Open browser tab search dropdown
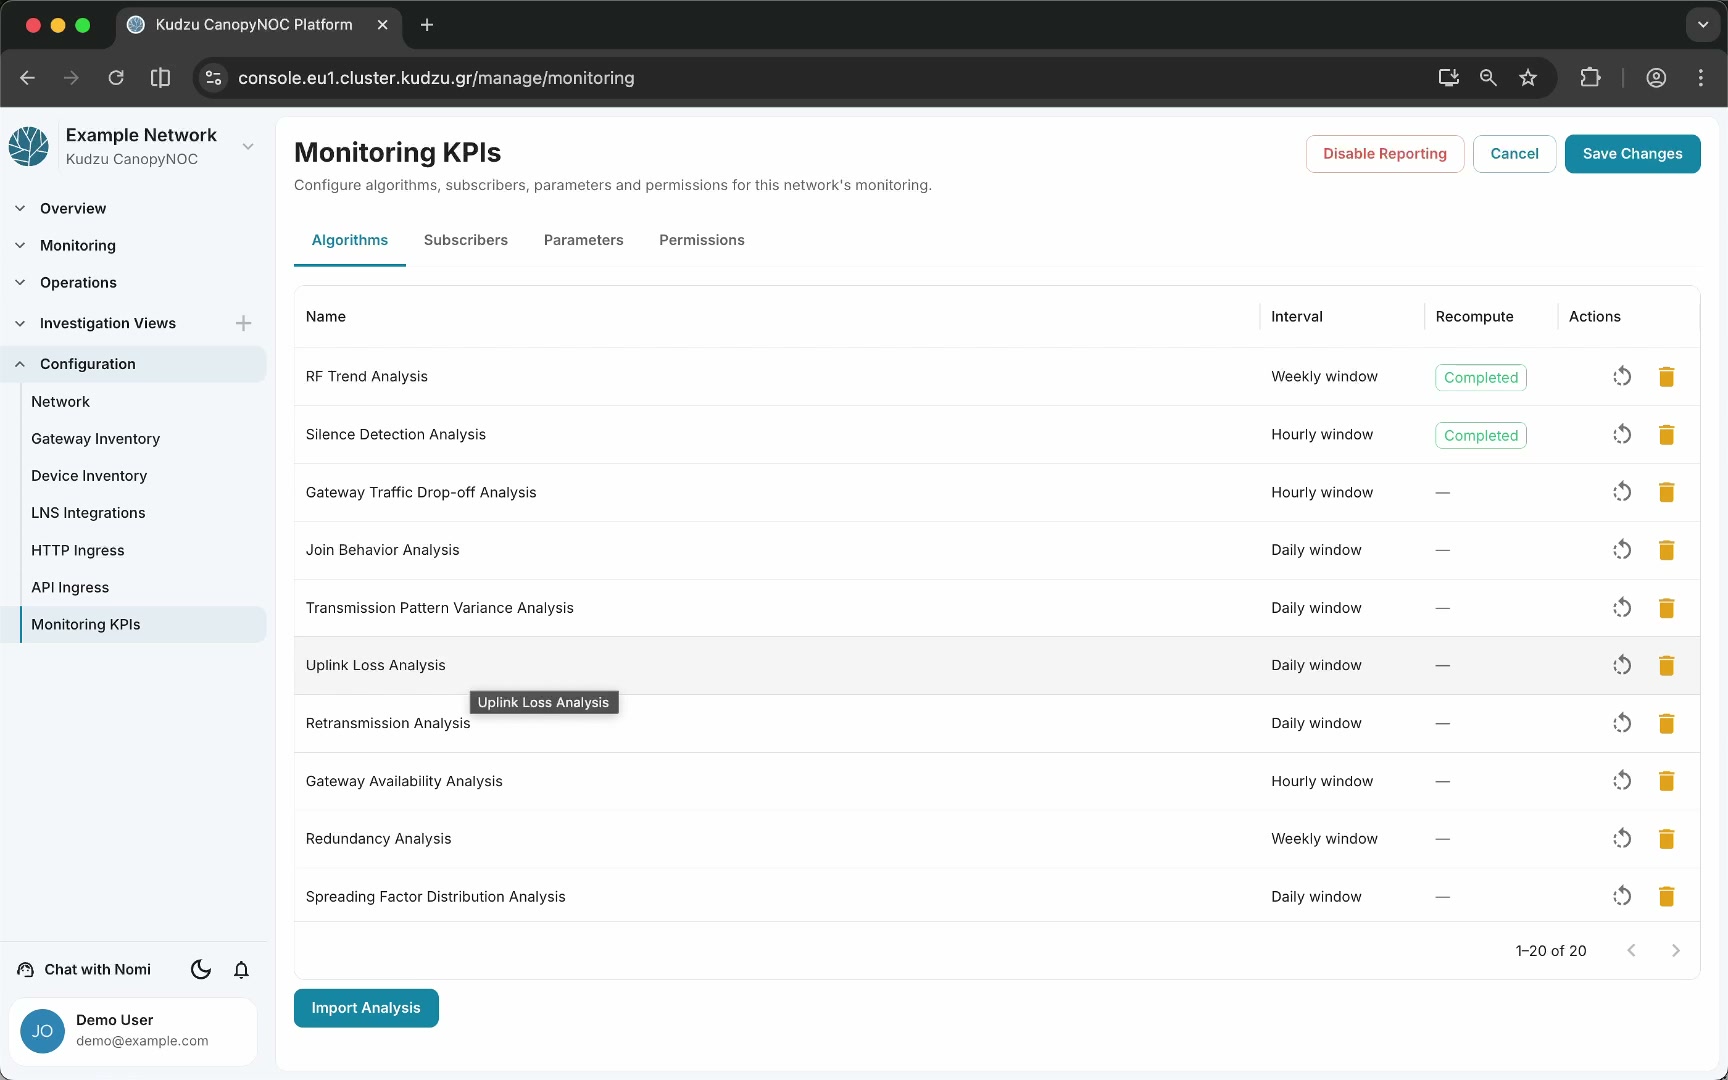 coord(1702,25)
